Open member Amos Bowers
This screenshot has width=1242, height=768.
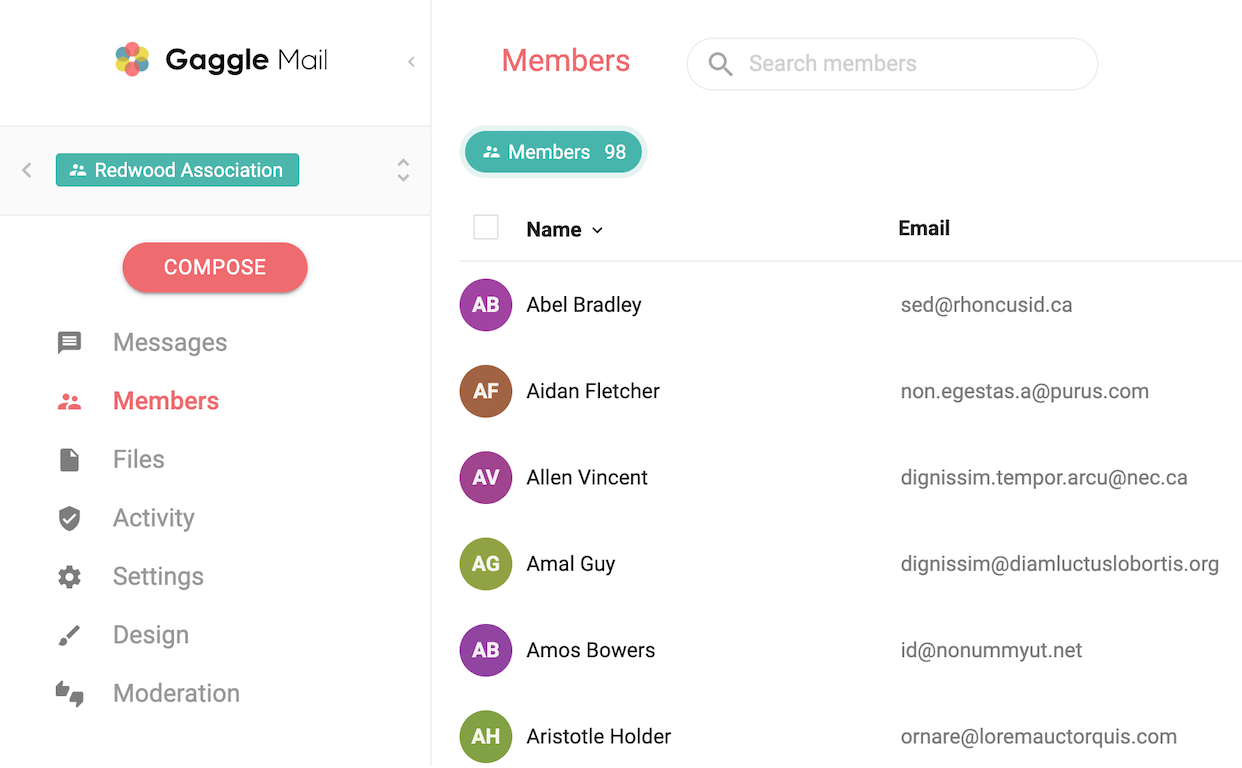click(591, 650)
